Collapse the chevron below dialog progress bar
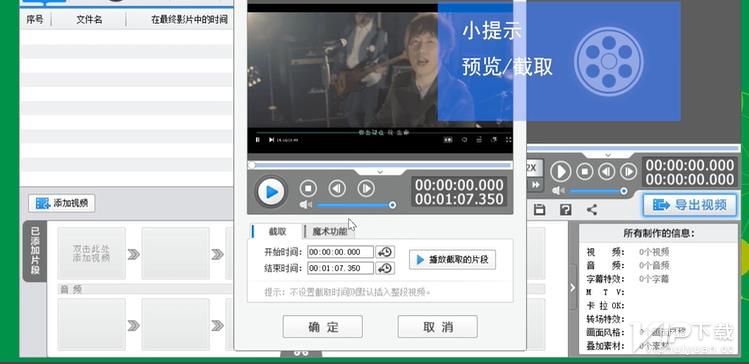 (x=380, y=171)
